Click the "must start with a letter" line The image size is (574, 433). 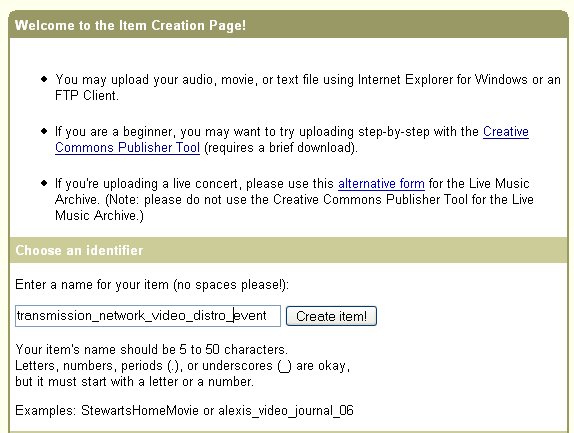coord(134,382)
